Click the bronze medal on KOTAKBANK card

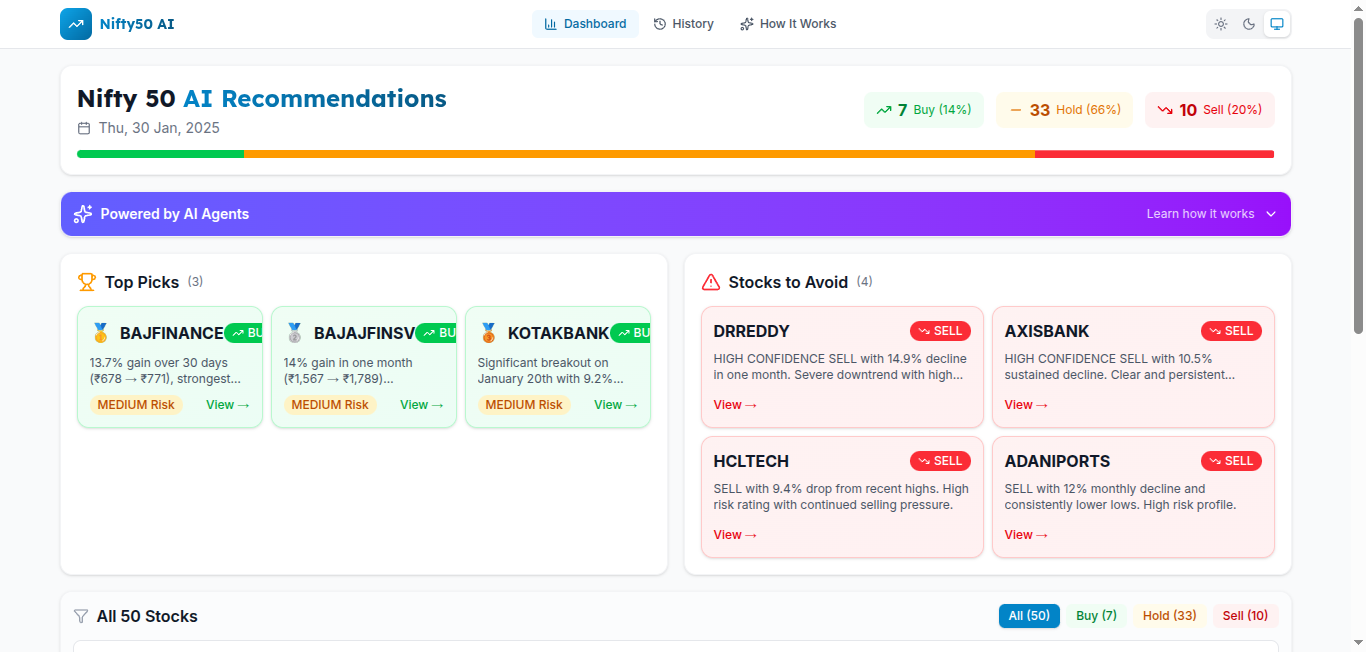click(488, 333)
